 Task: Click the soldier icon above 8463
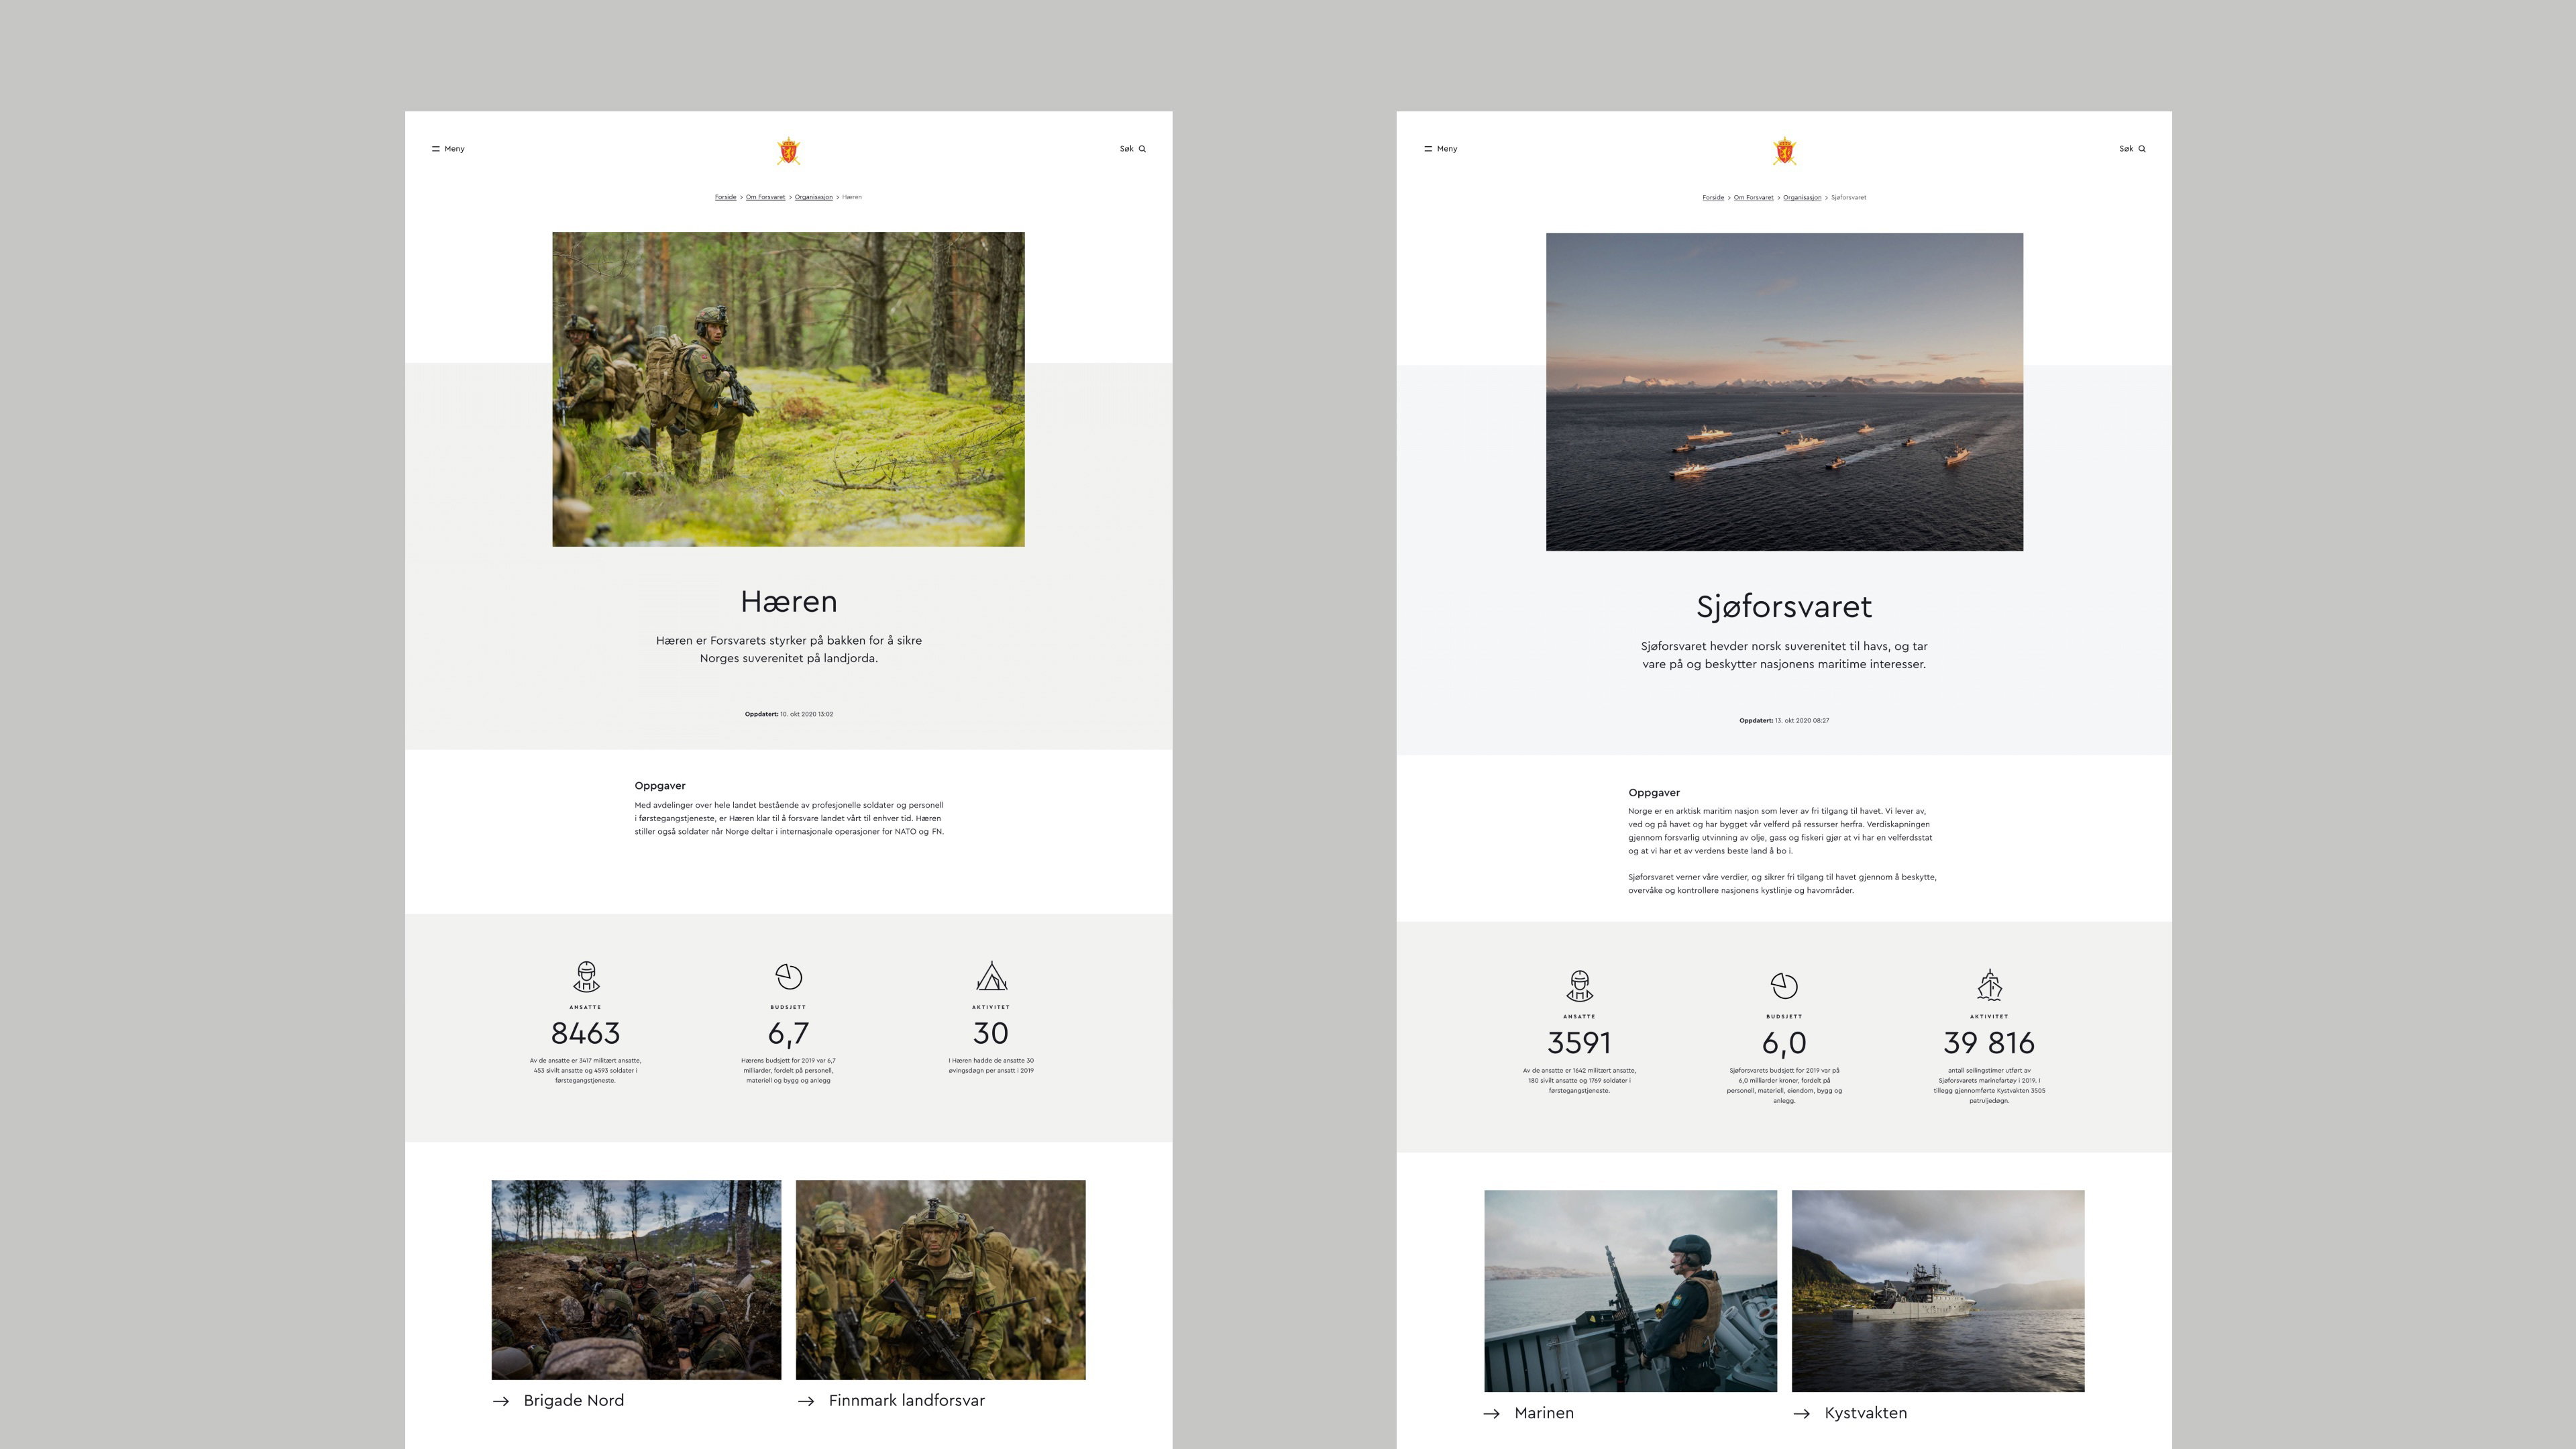coord(586,976)
